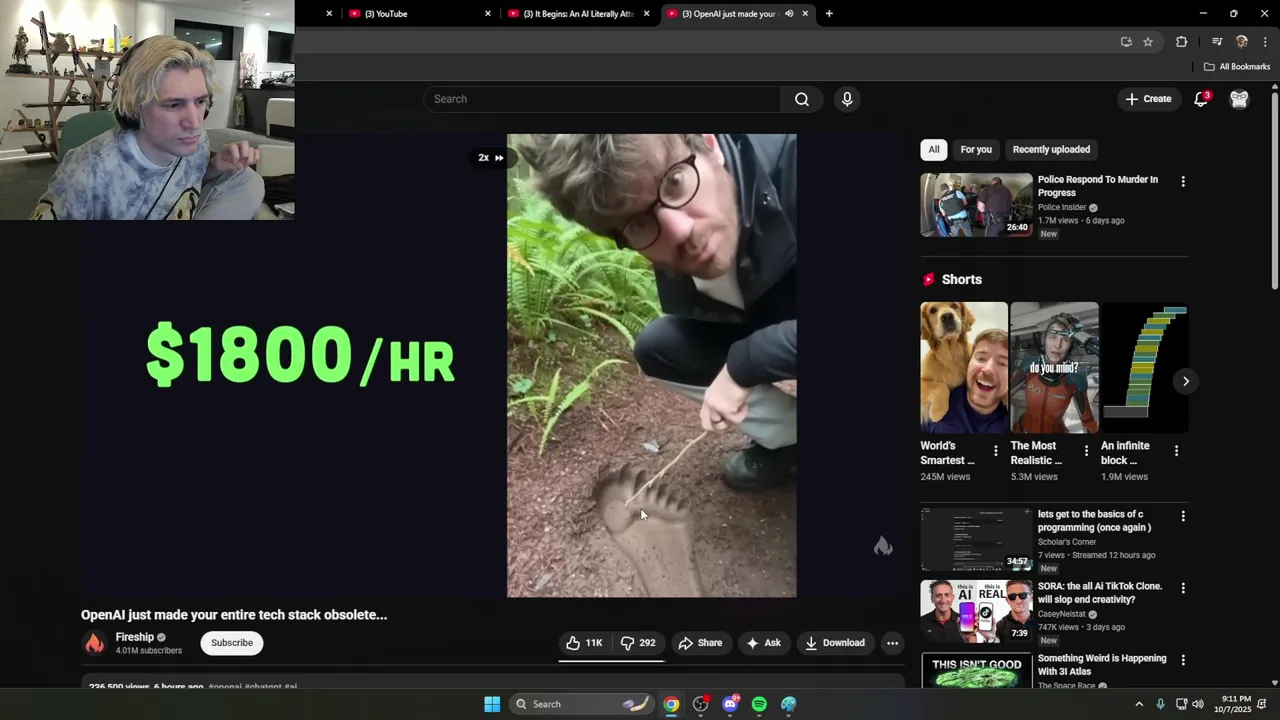Open the Chrome extensions puzzle icon

pyautogui.click(x=1182, y=42)
